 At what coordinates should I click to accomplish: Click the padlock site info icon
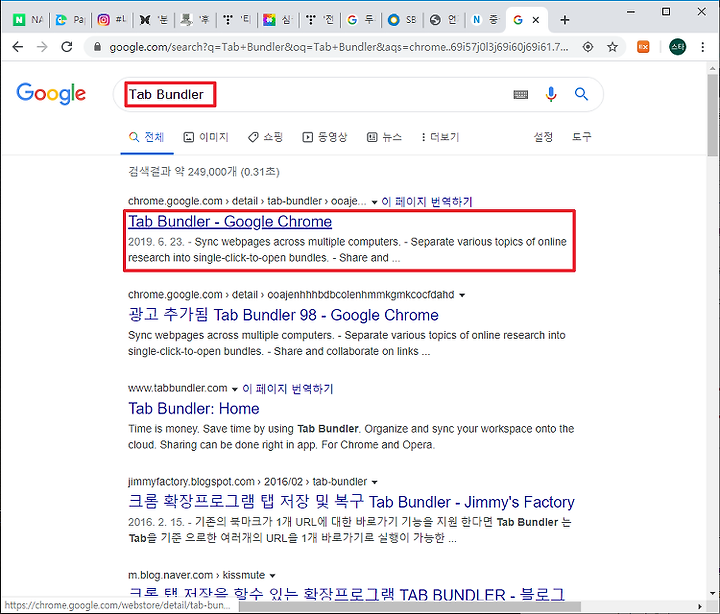pos(97,47)
